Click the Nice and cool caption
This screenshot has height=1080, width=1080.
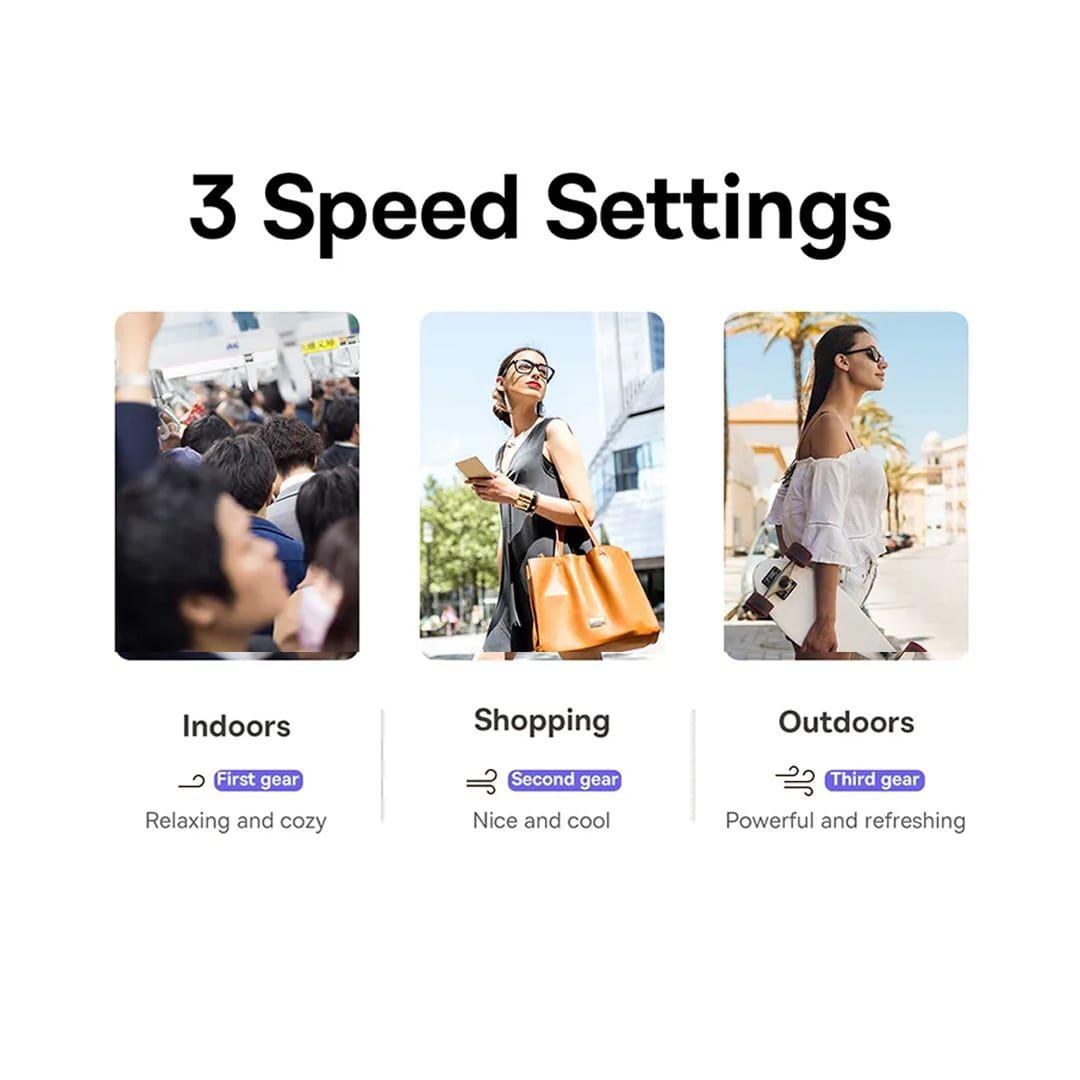[541, 820]
